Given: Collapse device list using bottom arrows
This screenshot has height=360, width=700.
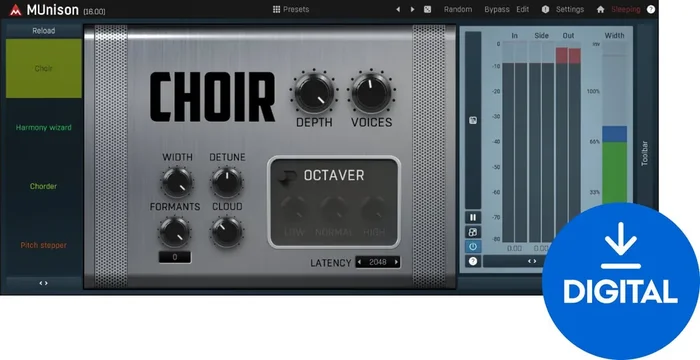Looking at the screenshot, I should 43,283.
